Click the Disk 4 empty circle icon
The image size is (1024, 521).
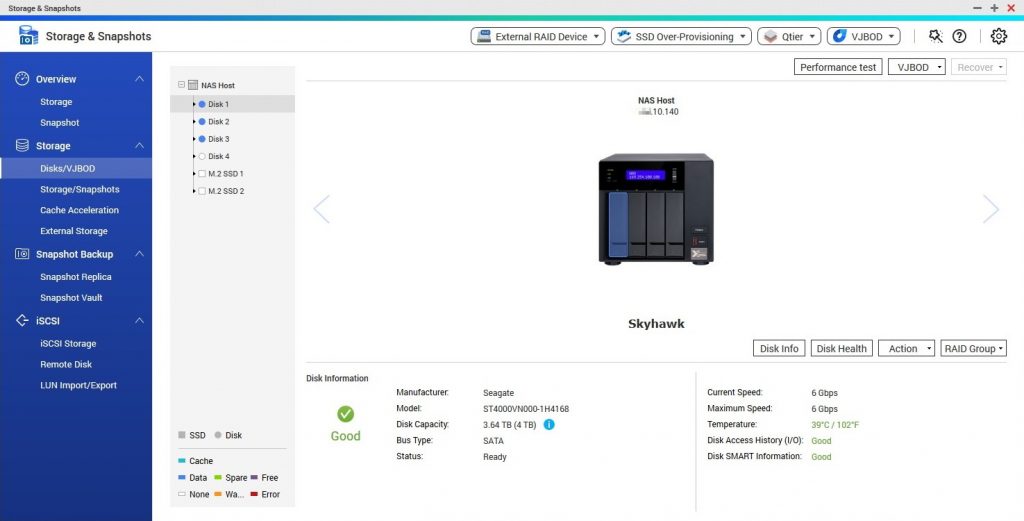[202, 156]
